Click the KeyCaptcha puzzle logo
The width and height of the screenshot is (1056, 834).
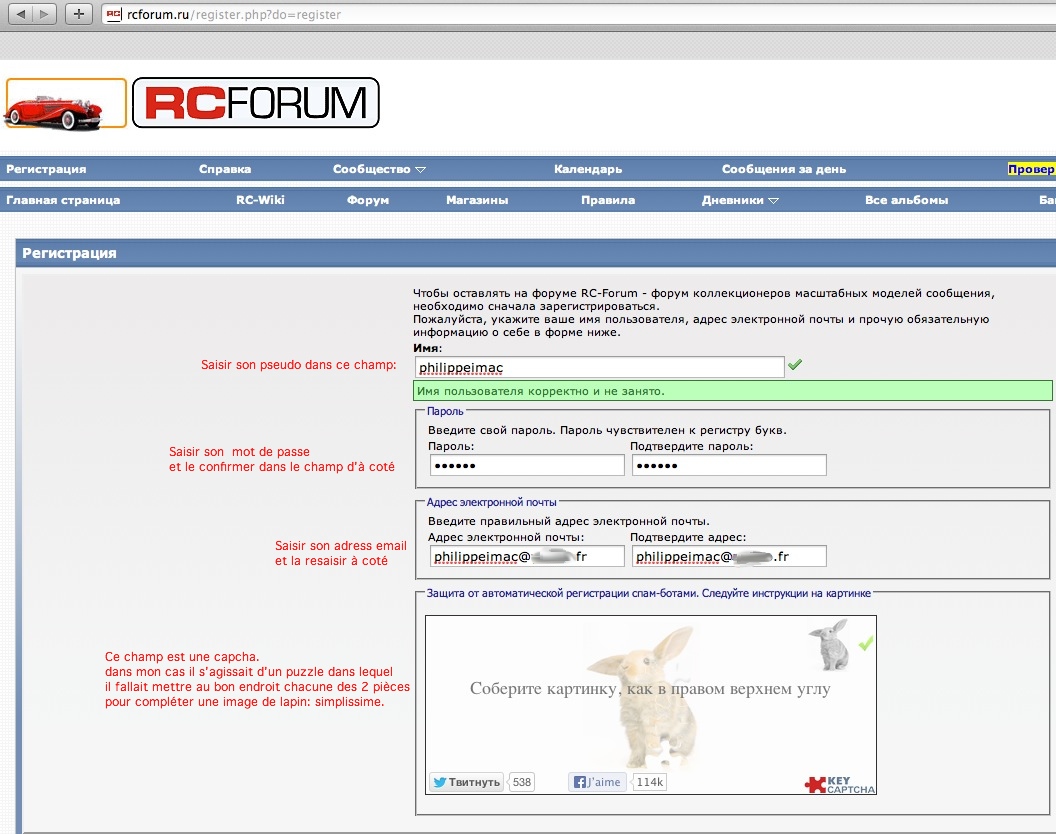click(x=840, y=785)
